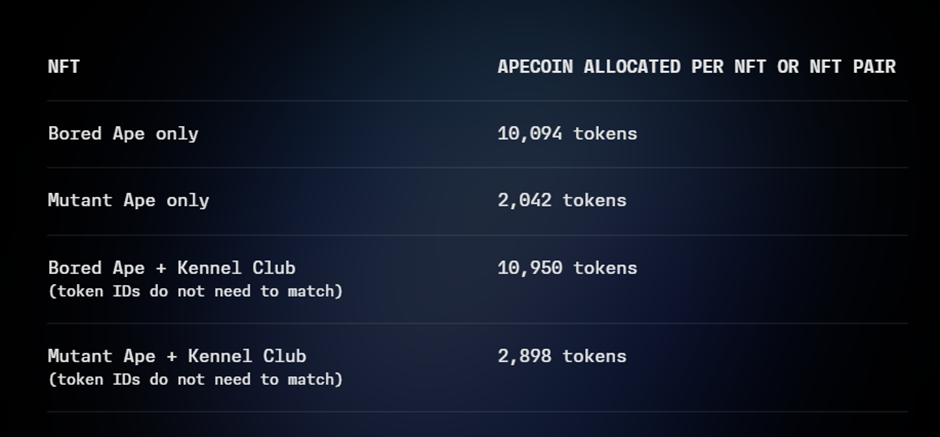
Task: Click the "NFT" column header
Action: pyautogui.click(x=64, y=67)
